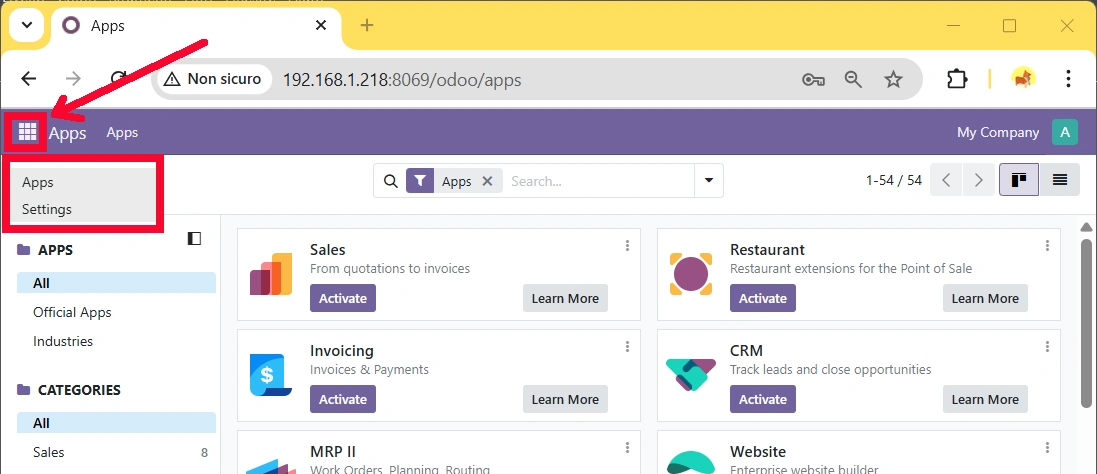The image size is (1097, 474).
Task: Open the main apps grid menu
Action: click(27, 131)
